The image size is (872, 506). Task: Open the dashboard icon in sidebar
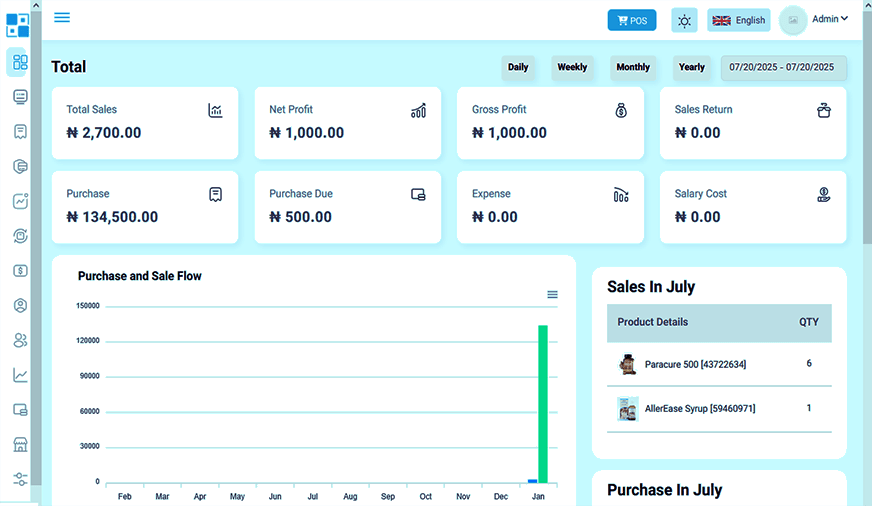(20, 62)
